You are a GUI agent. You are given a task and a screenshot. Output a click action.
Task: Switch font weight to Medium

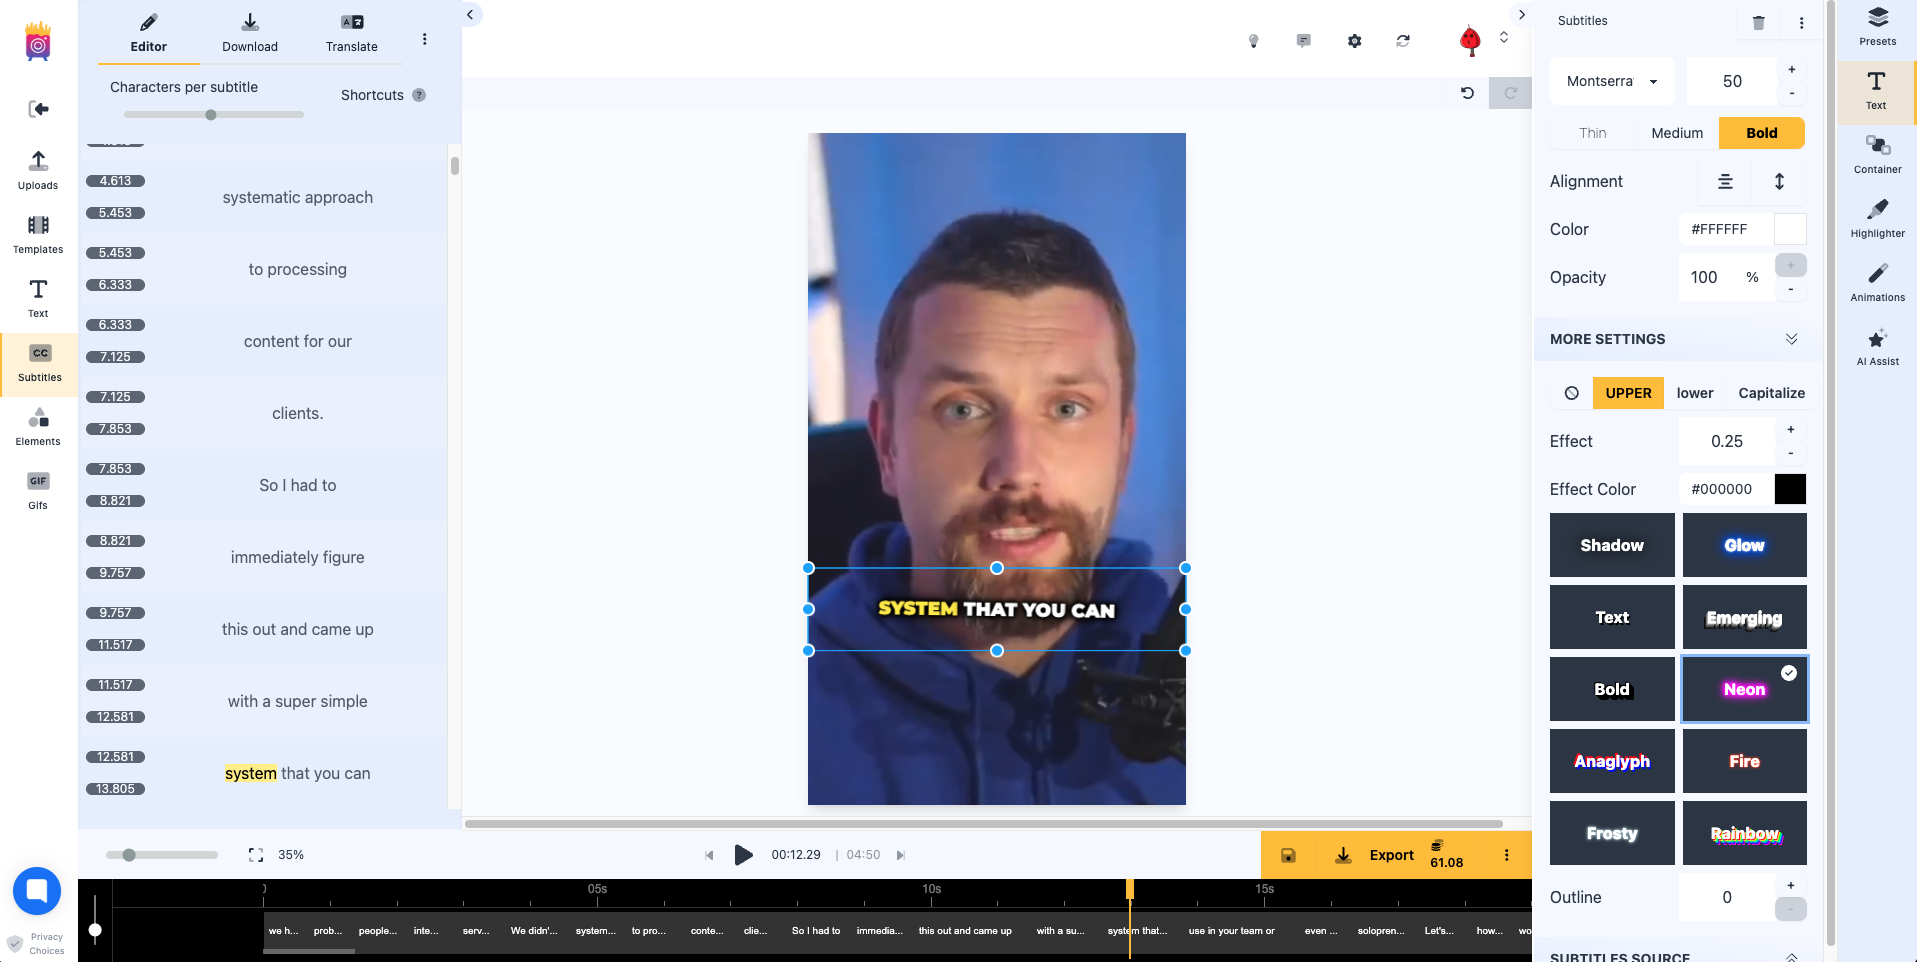pos(1675,132)
